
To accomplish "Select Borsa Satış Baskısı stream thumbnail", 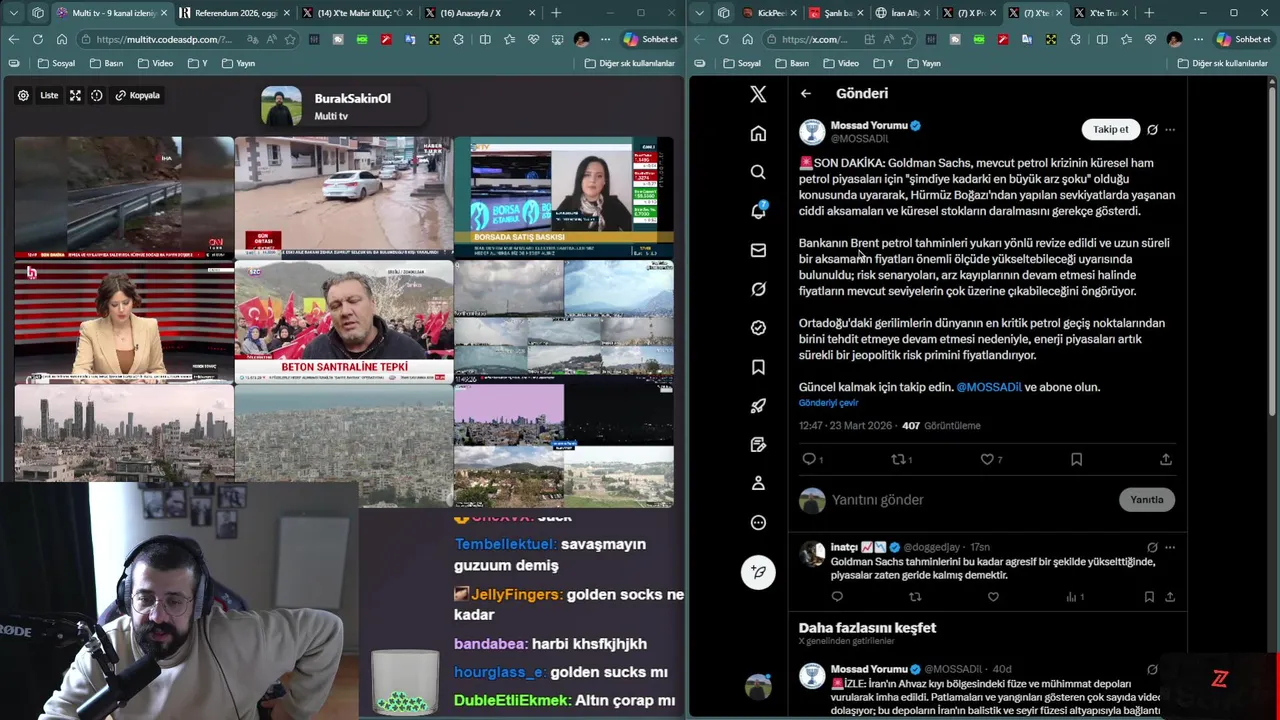I will coord(563,197).
